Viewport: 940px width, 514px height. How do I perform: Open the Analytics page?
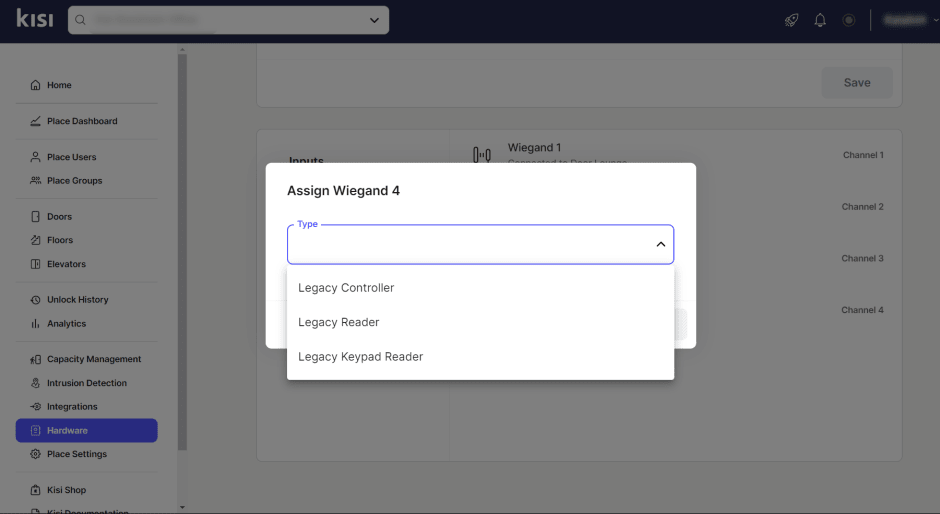[67, 324]
